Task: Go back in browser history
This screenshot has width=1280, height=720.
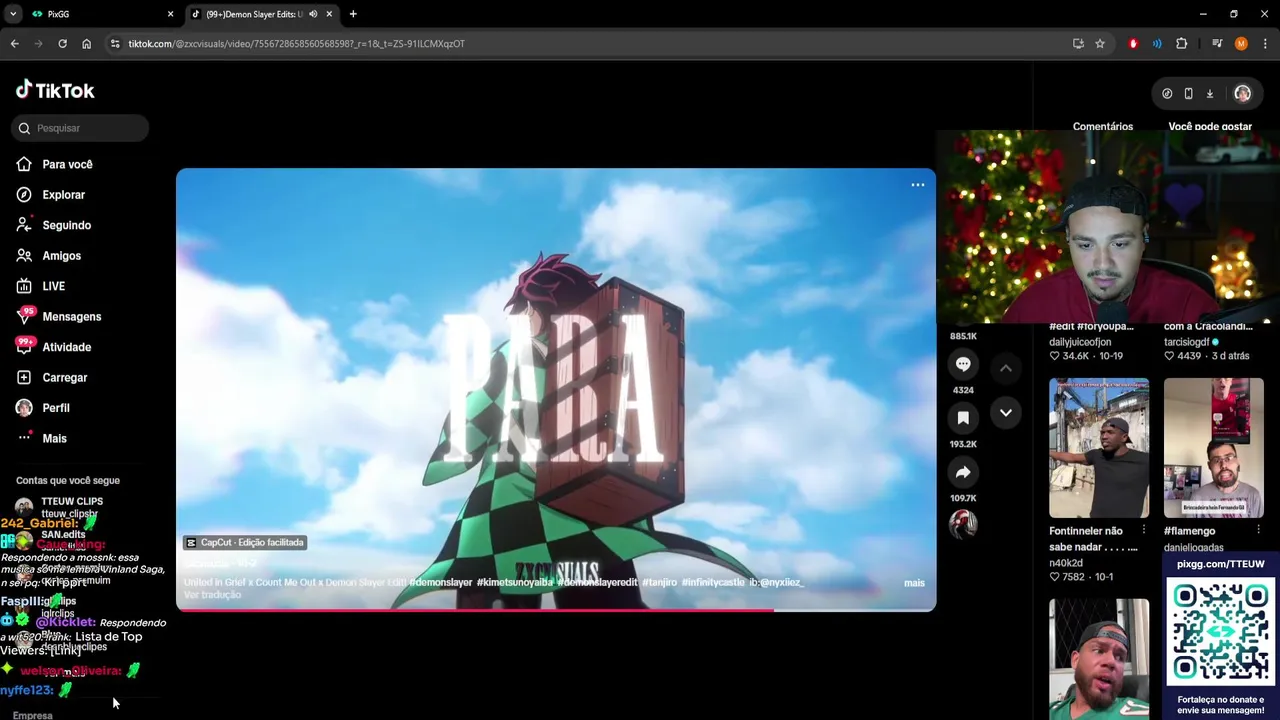Action: (x=15, y=44)
